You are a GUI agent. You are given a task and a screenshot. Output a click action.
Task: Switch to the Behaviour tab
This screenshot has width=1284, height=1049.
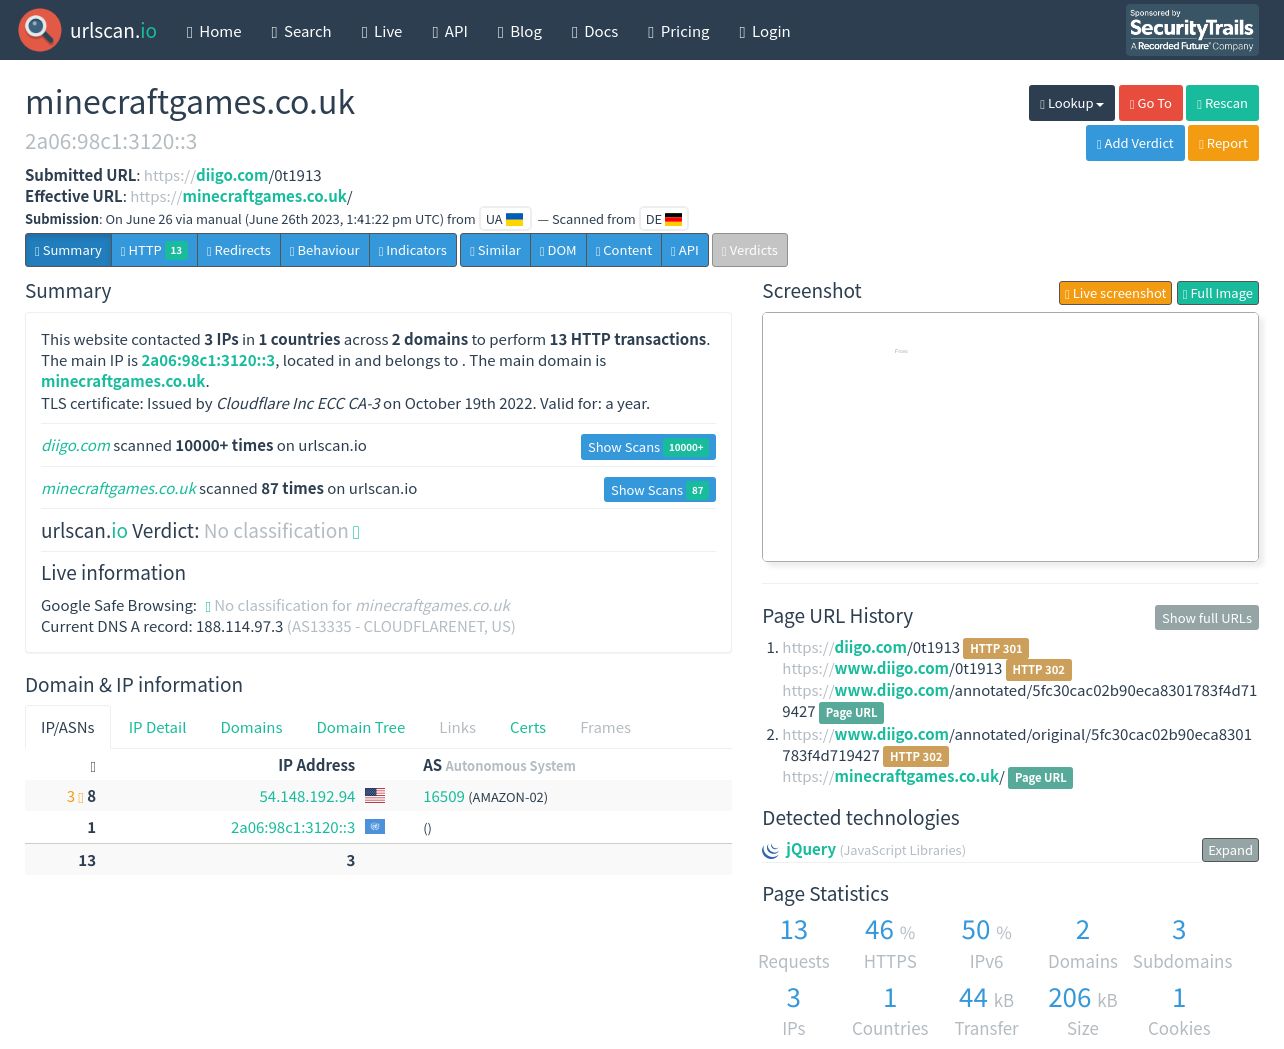[325, 250]
